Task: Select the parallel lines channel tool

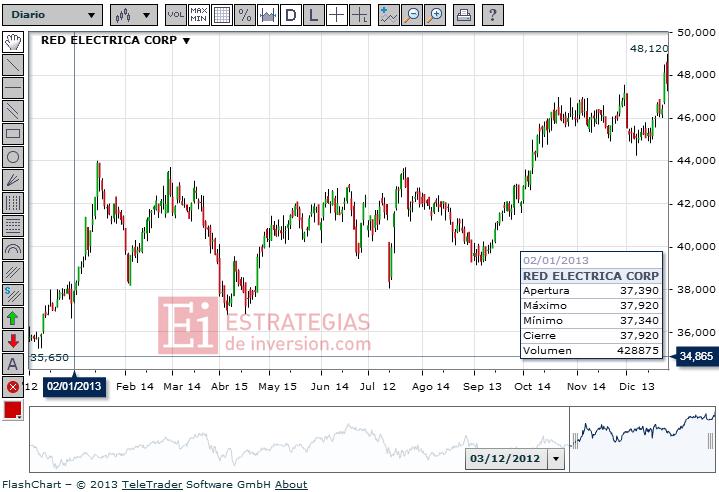Action: tap(13, 111)
